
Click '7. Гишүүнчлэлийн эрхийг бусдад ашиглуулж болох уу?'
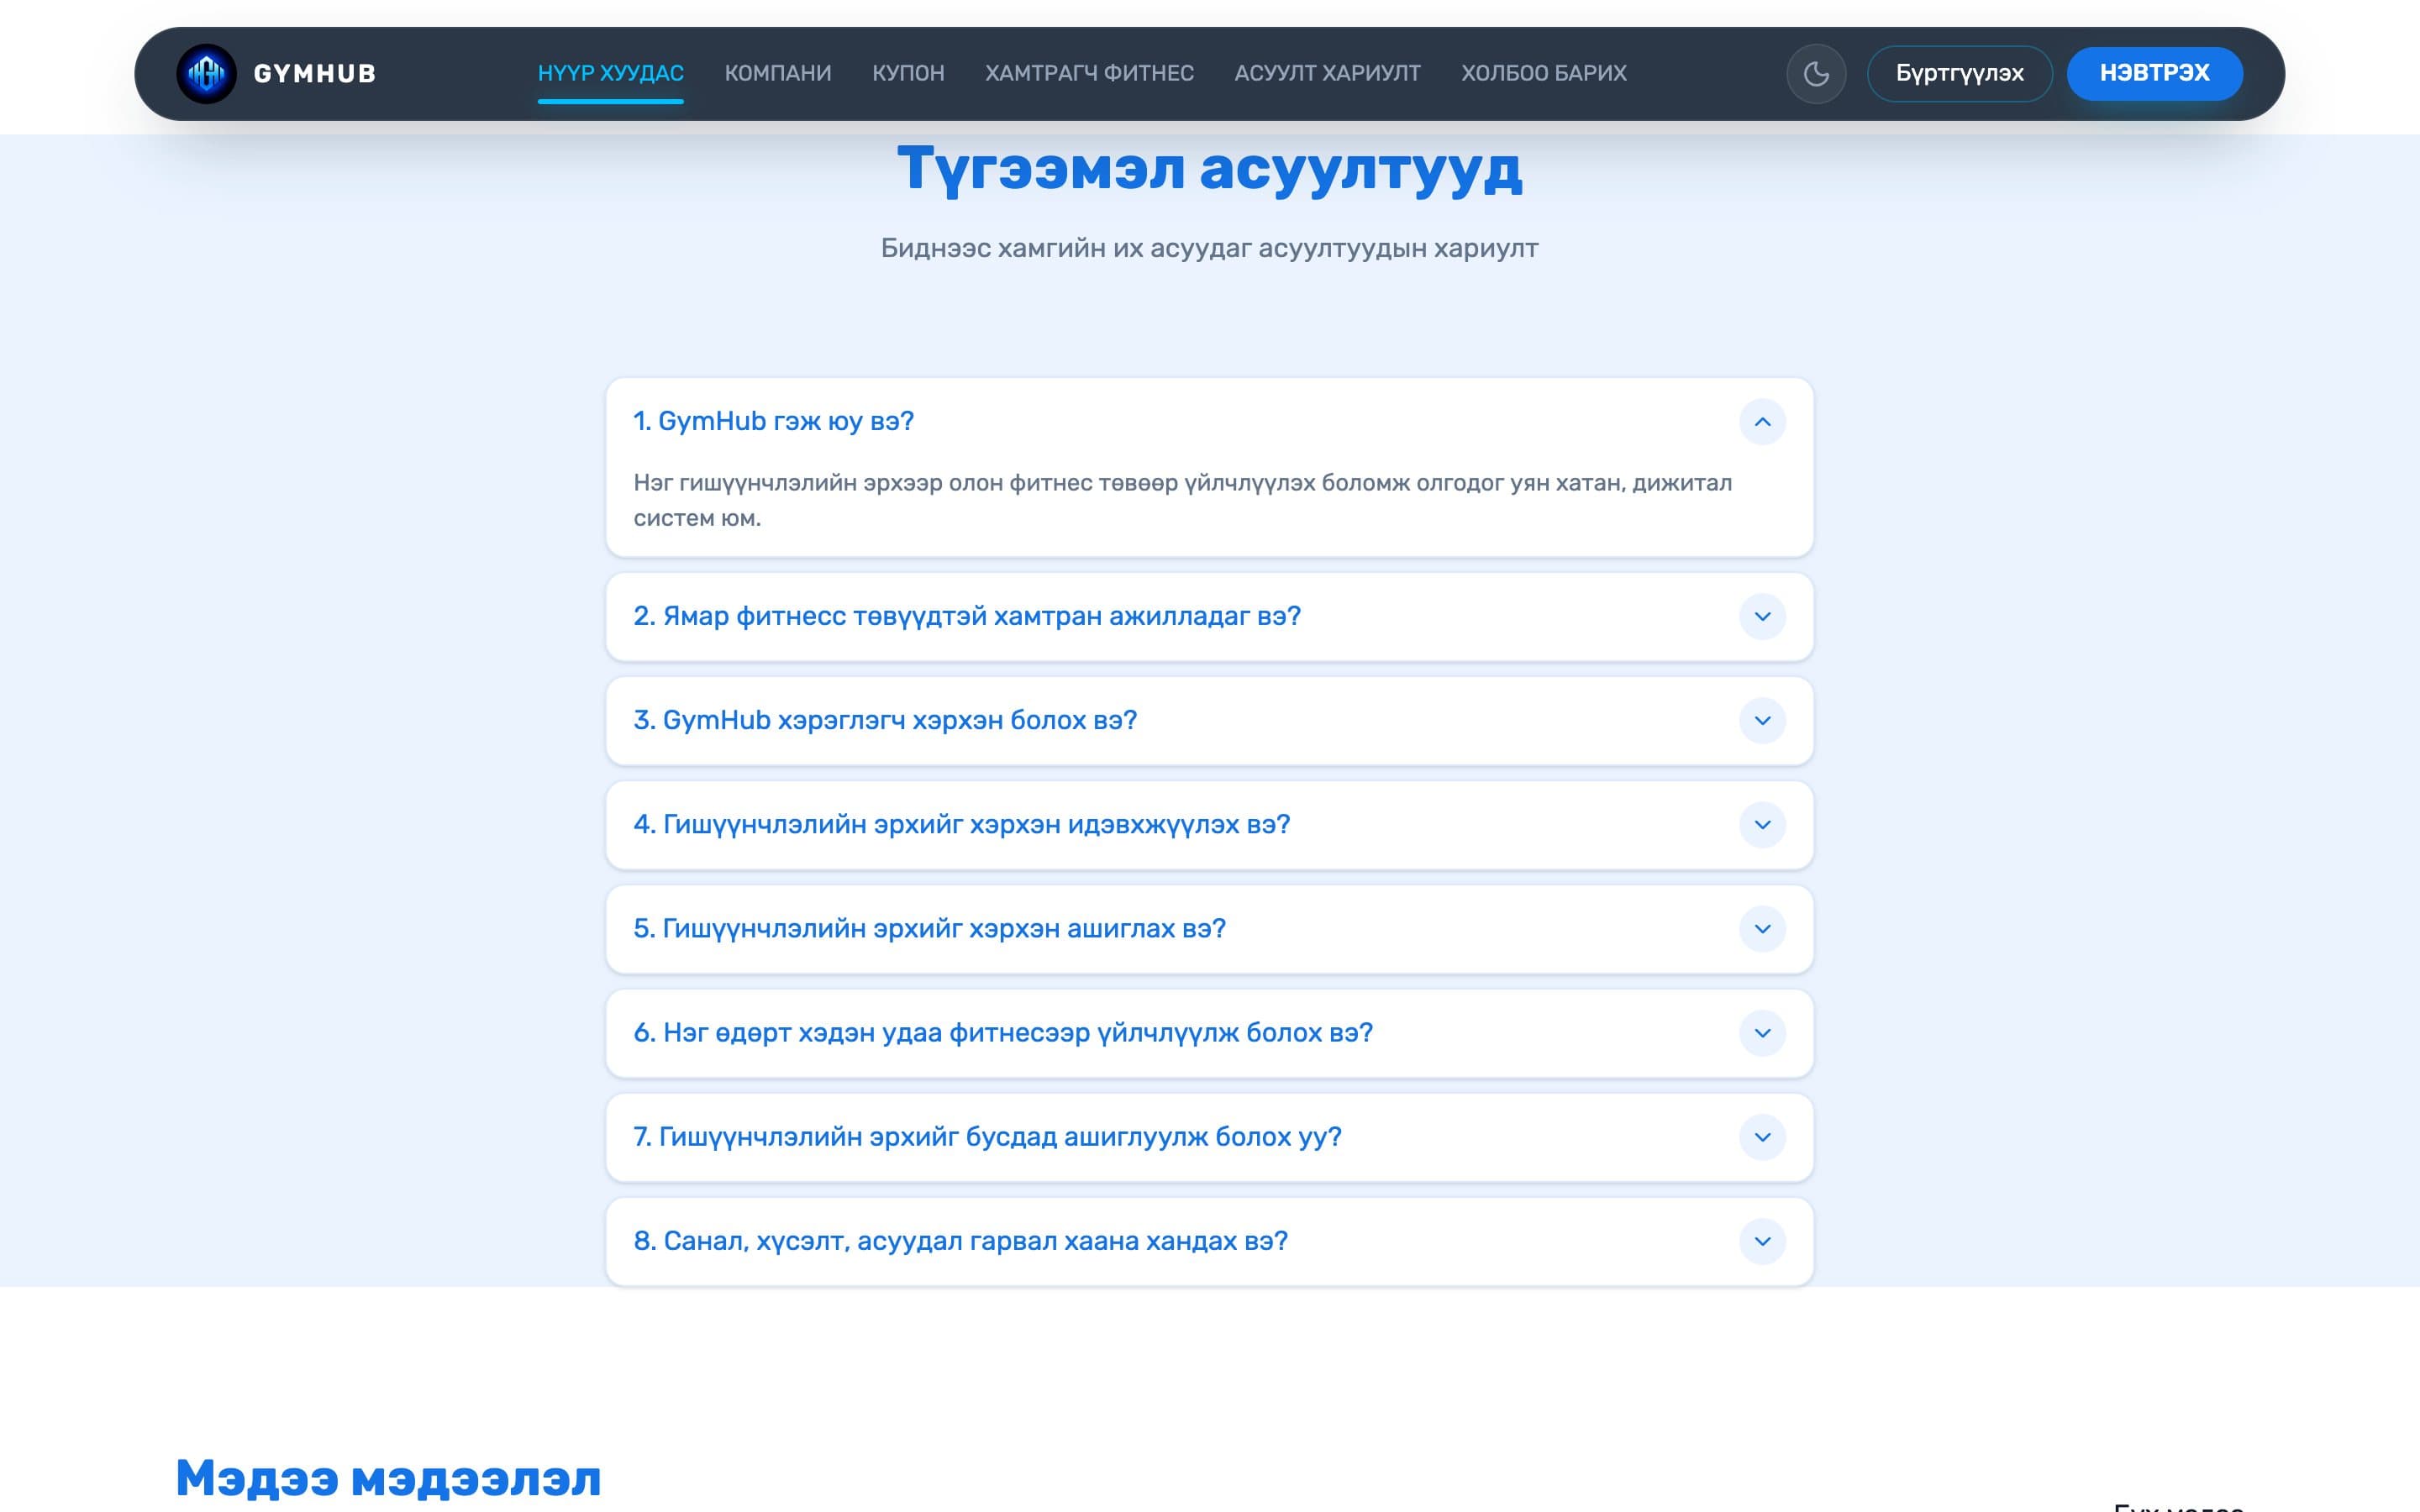[987, 1137]
